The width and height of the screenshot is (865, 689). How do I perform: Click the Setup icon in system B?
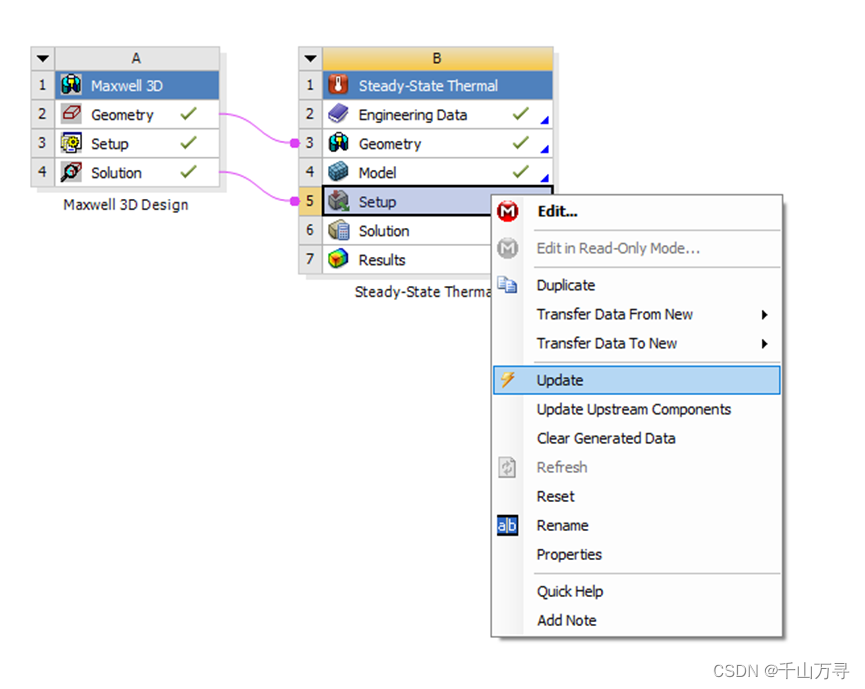pyautogui.click(x=338, y=201)
